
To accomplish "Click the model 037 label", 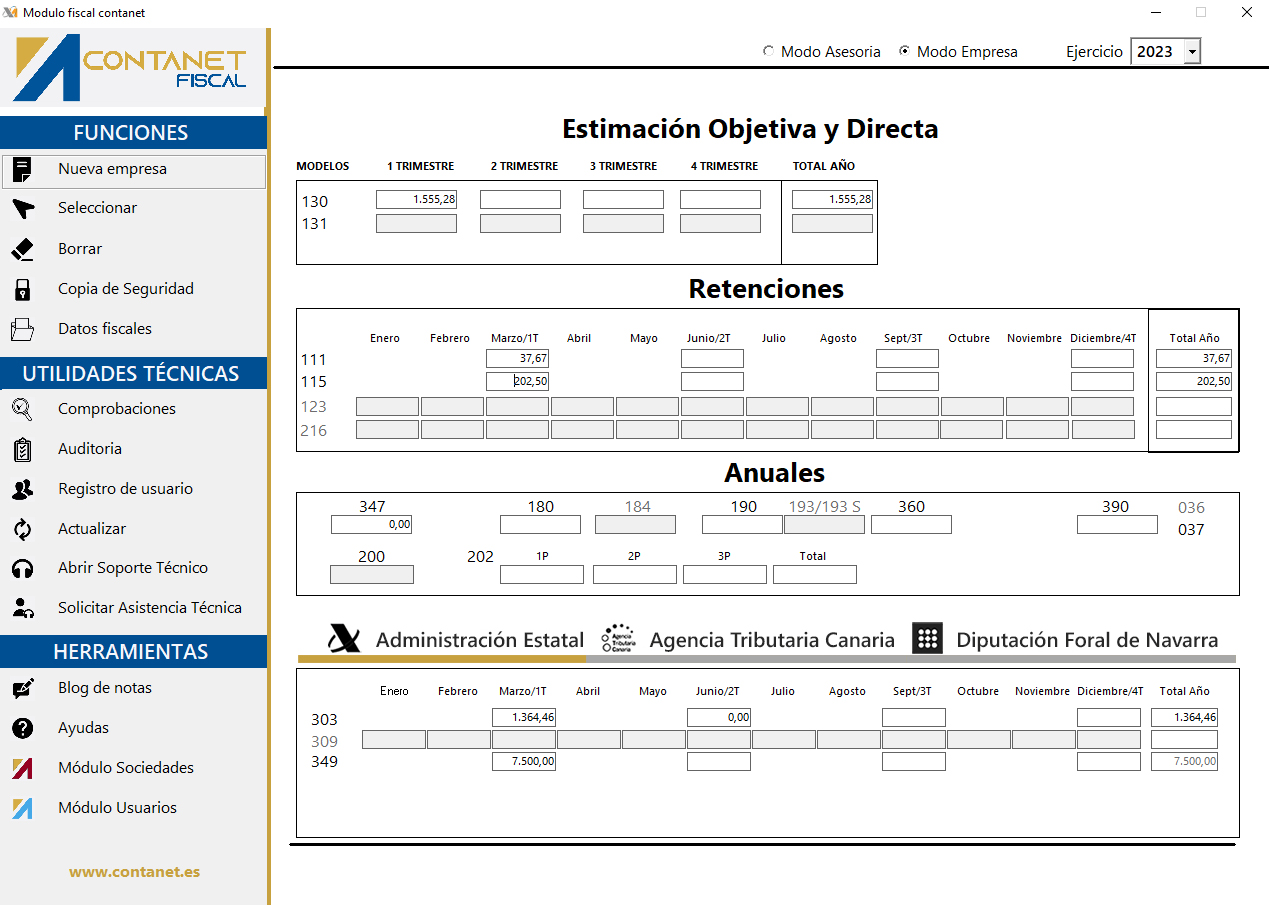I will click(1191, 530).
